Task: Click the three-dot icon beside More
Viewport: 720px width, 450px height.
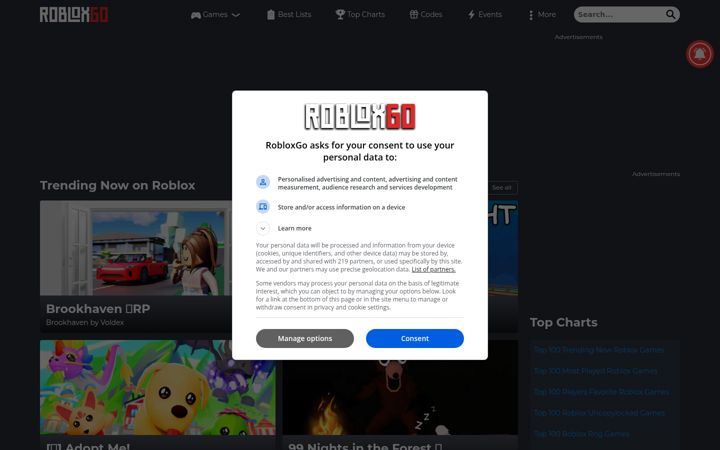Action: pyautogui.click(x=531, y=15)
